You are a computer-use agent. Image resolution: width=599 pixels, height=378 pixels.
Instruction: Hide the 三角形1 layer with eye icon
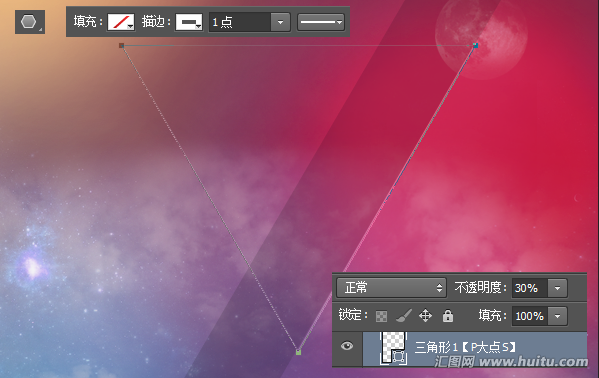(x=347, y=346)
